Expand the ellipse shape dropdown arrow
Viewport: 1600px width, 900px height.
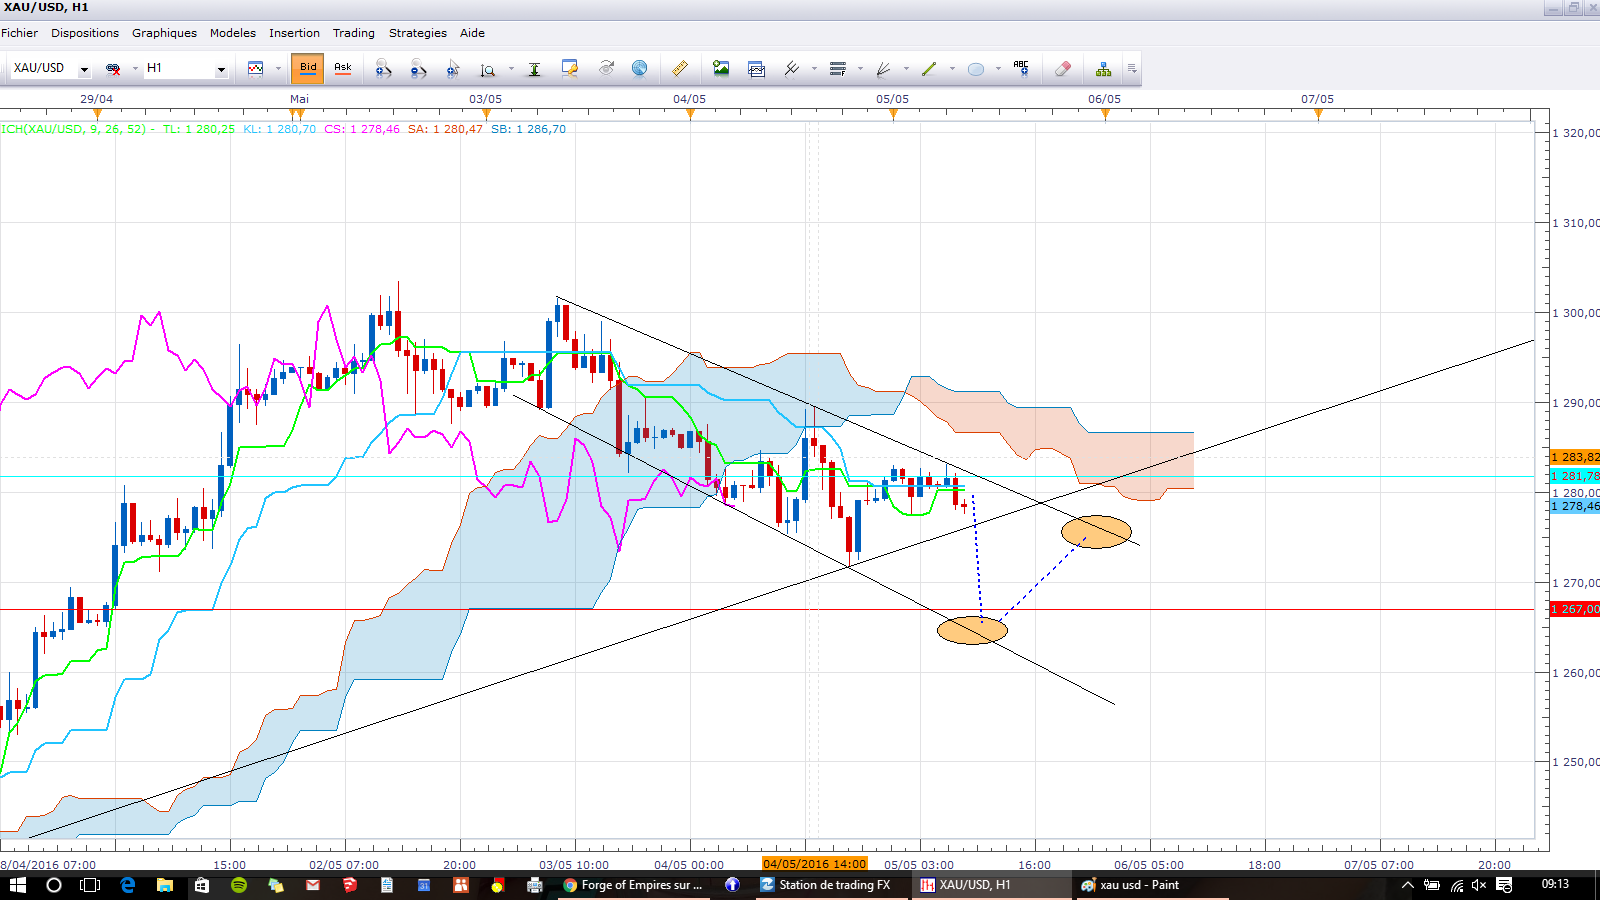click(x=998, y=69)
